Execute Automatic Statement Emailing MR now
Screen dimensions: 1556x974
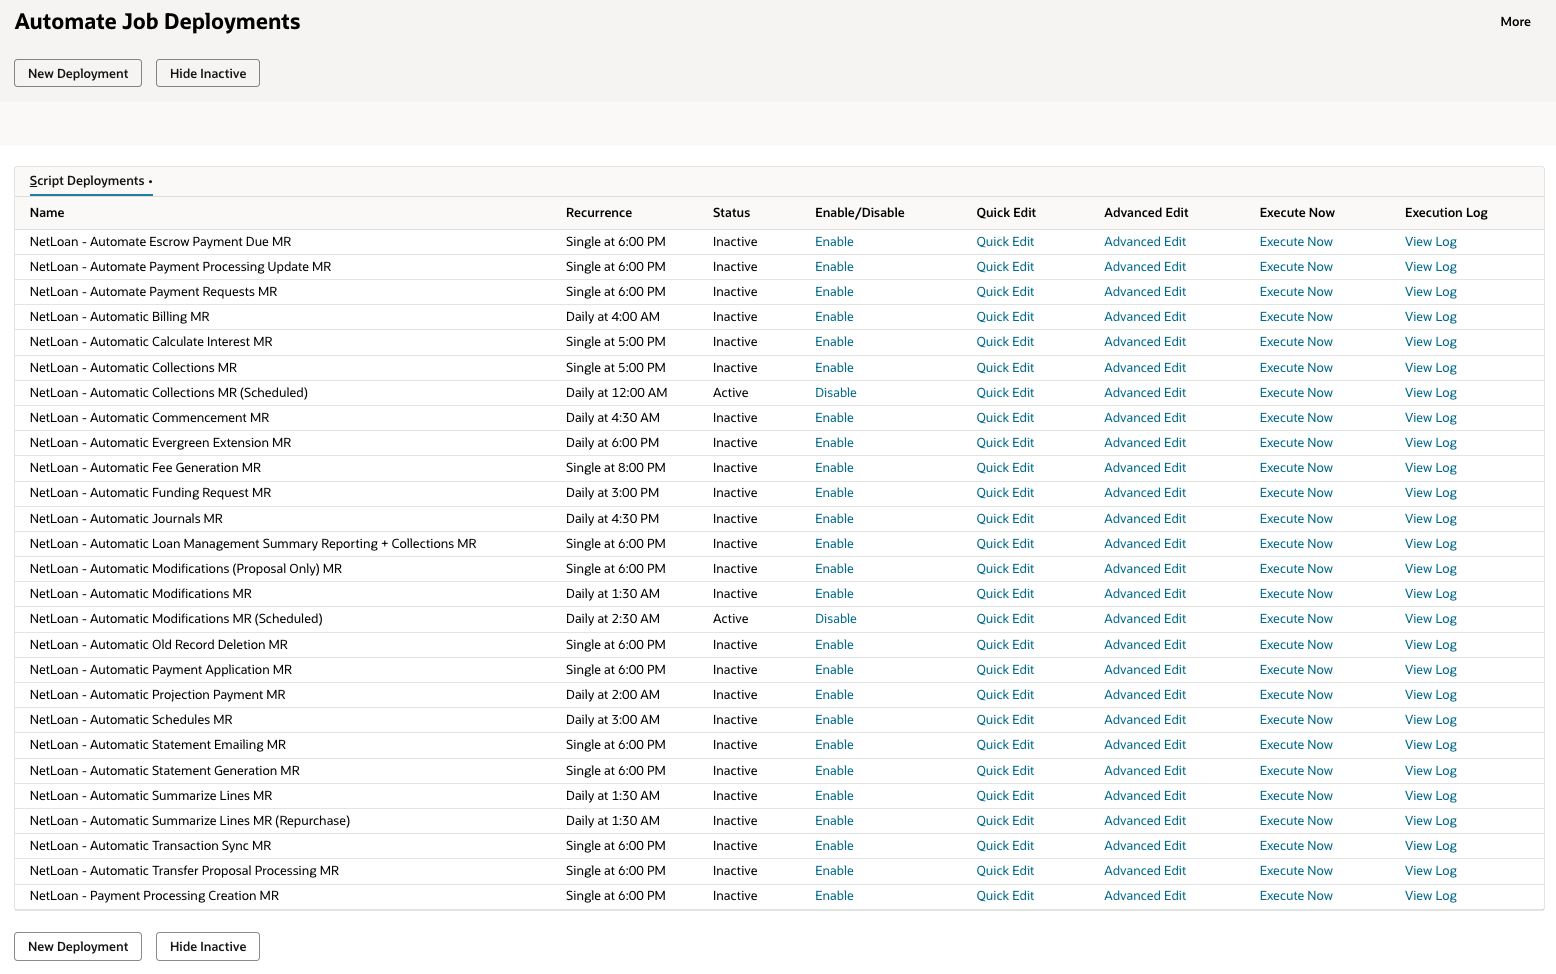(1296, 745)
